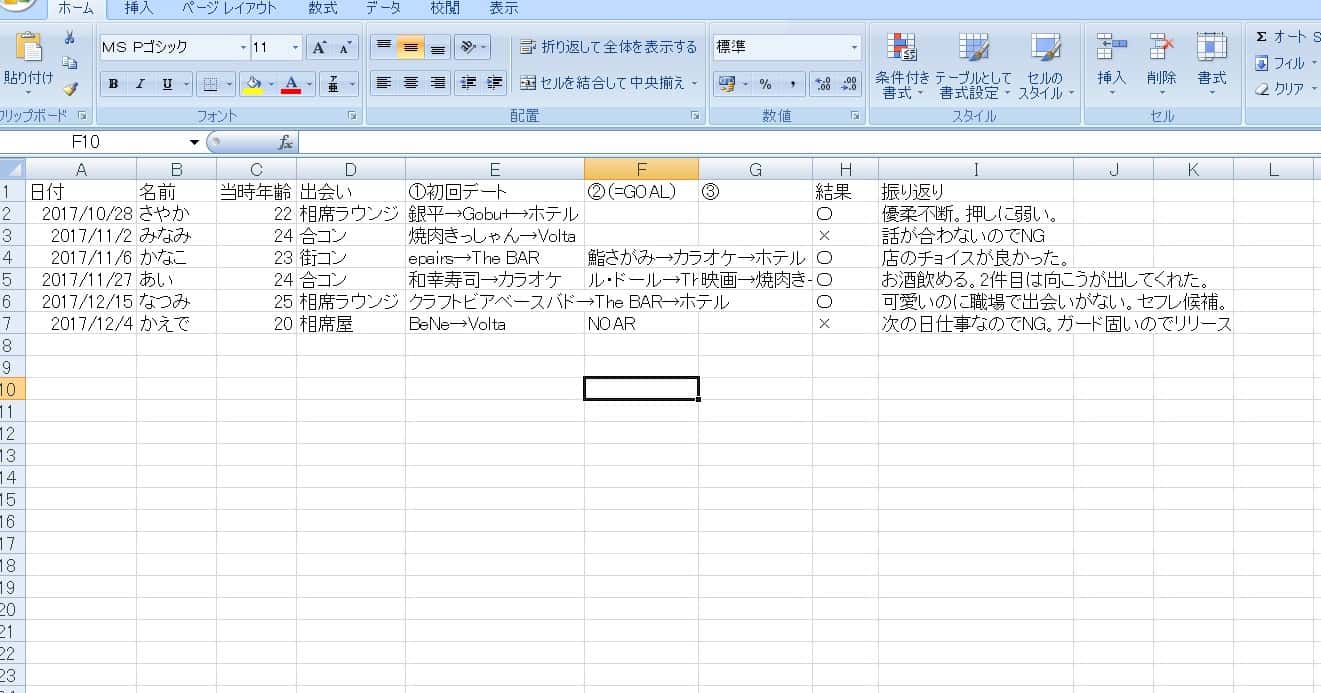This screenshot has width=1321, height=693.
Task: Open the Data (データ) tab
Action: pos(383,8)
